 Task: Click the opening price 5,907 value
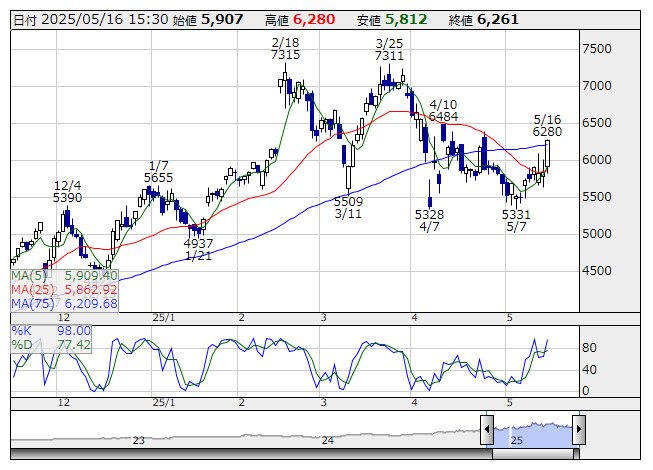point(222,20)
